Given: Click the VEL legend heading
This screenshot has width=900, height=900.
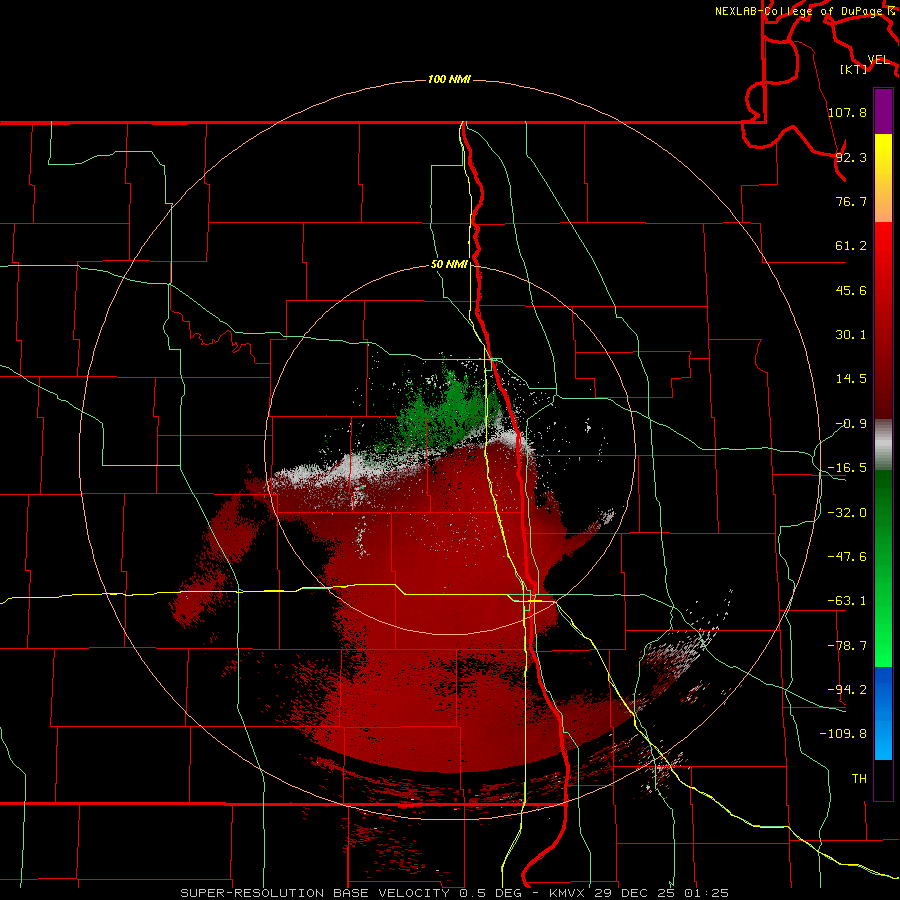Looking at the screenshot, I should coord(878,60).
